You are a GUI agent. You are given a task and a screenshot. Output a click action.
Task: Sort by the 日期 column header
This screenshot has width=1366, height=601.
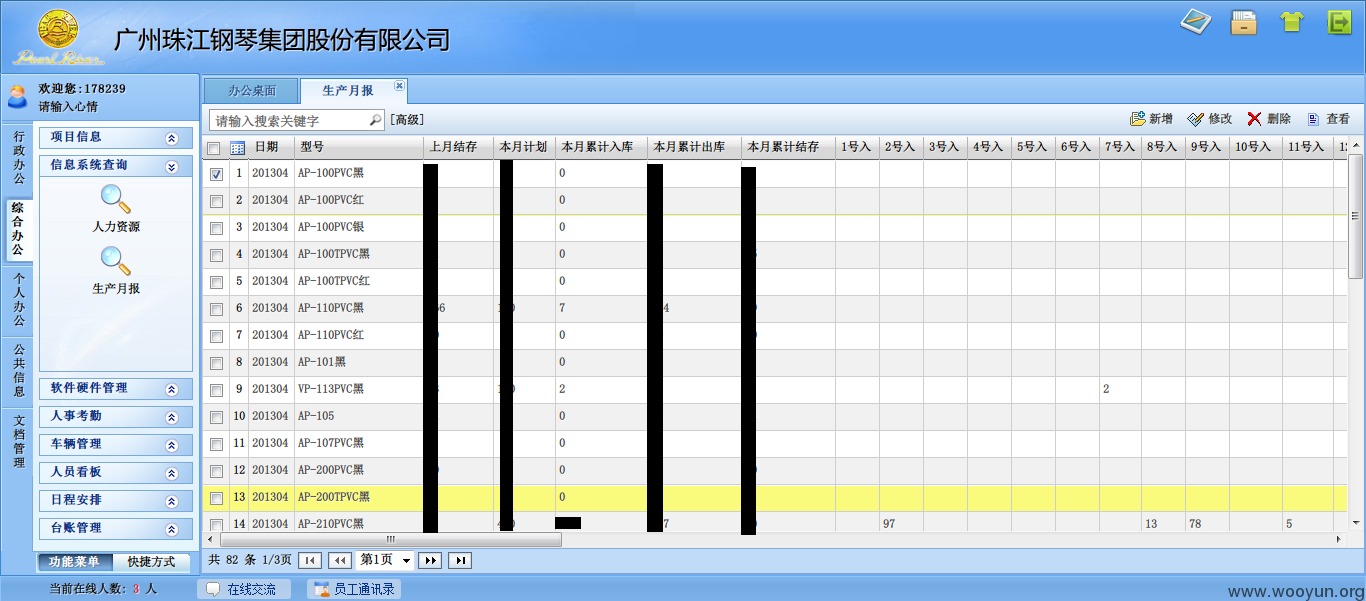[x=271, y=147]
